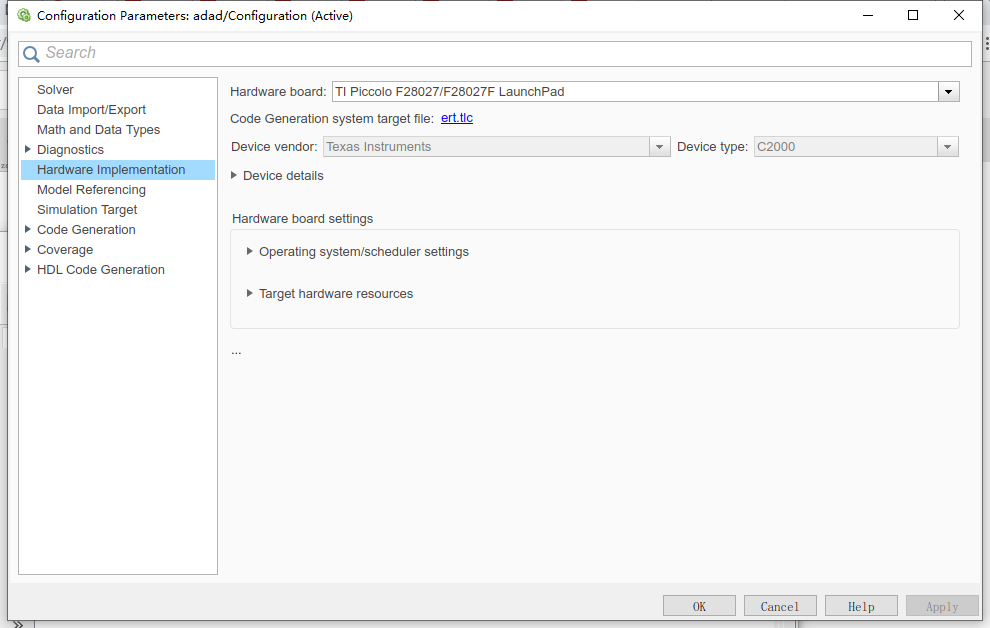Viewport: 990px width, 628px height.
Task: Expand the Diagnostics tree node arrow
Action: pyautogui.click(x=28, y=149)
